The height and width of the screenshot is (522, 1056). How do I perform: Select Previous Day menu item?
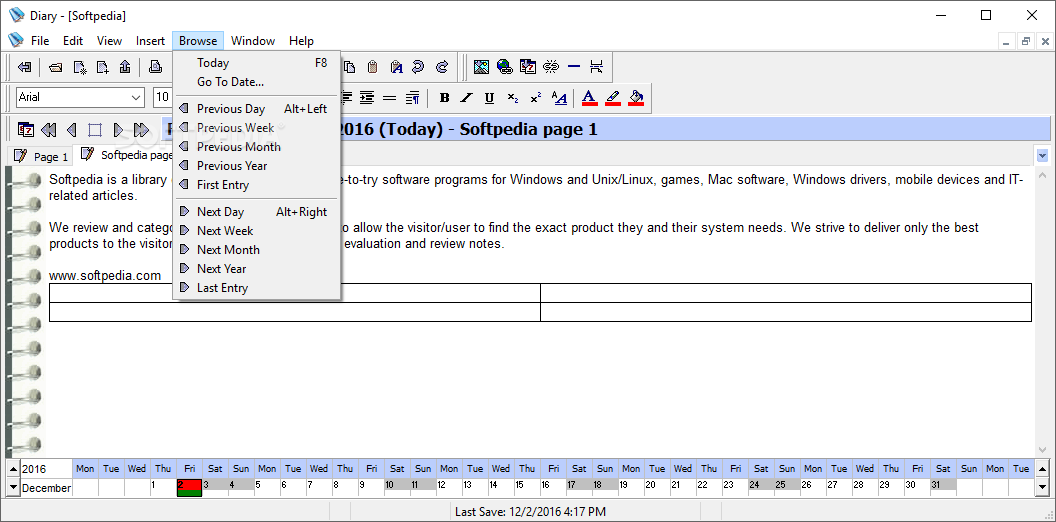pos(256,108)
